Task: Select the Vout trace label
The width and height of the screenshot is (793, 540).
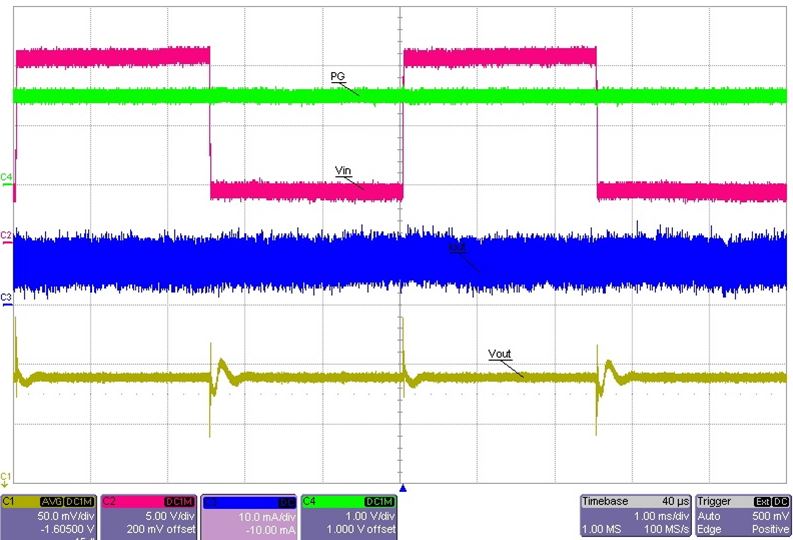Action: (500, 354)
